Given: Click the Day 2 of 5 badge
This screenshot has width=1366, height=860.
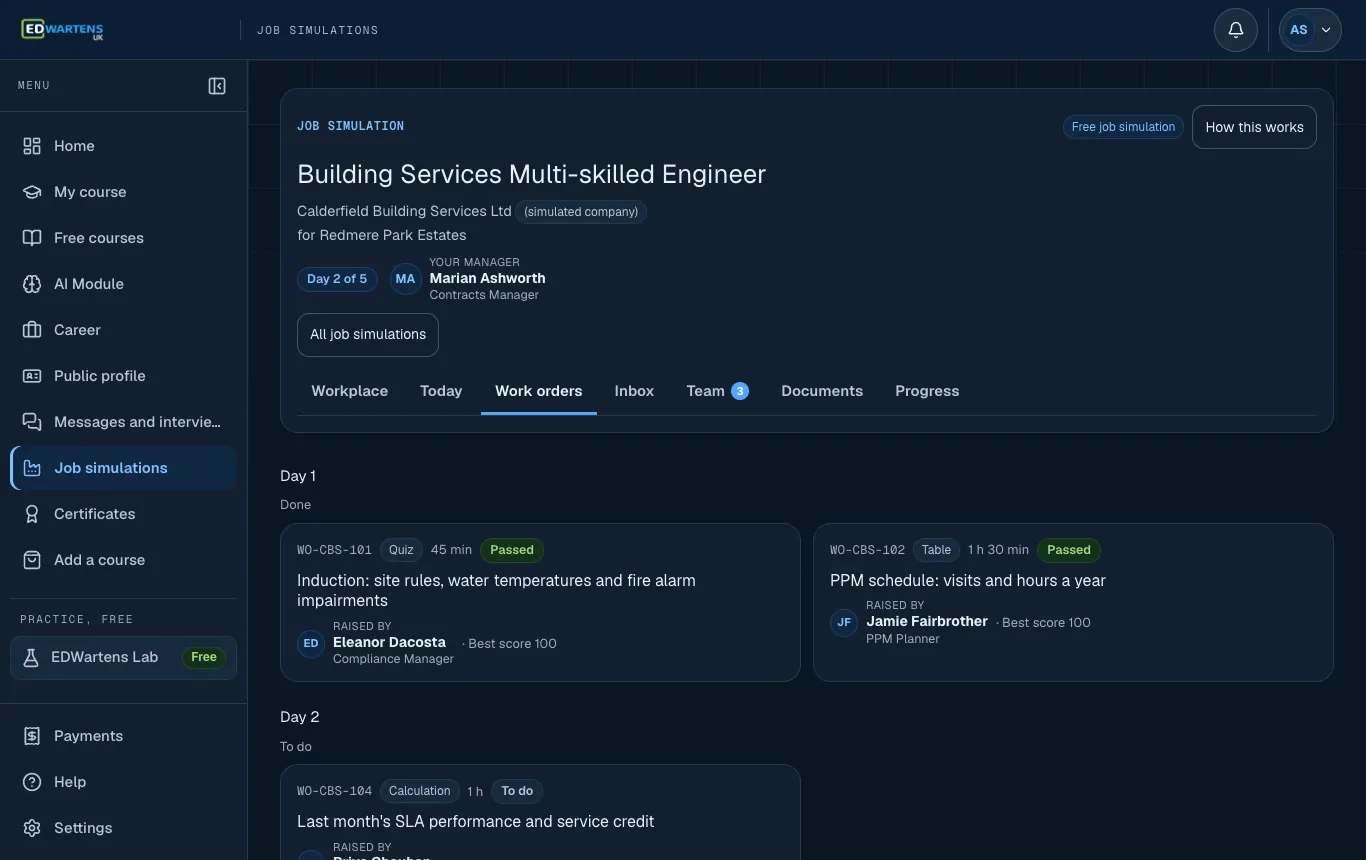Looking at the screenshot, I should click(x=337, y=279).
